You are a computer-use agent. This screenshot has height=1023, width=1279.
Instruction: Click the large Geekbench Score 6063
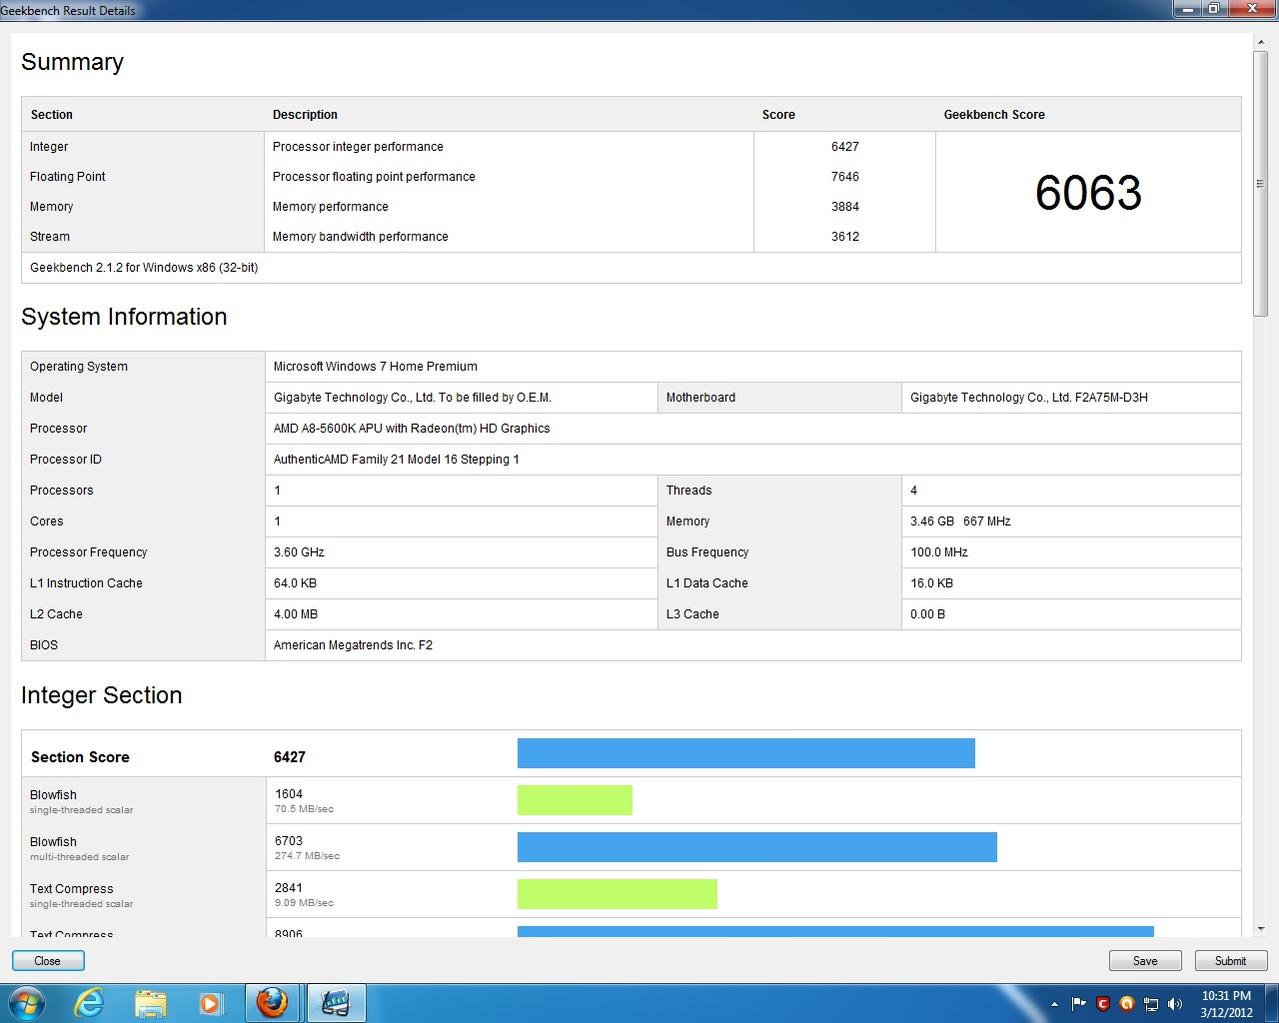pyautogui.click(x=1088, y=193)
